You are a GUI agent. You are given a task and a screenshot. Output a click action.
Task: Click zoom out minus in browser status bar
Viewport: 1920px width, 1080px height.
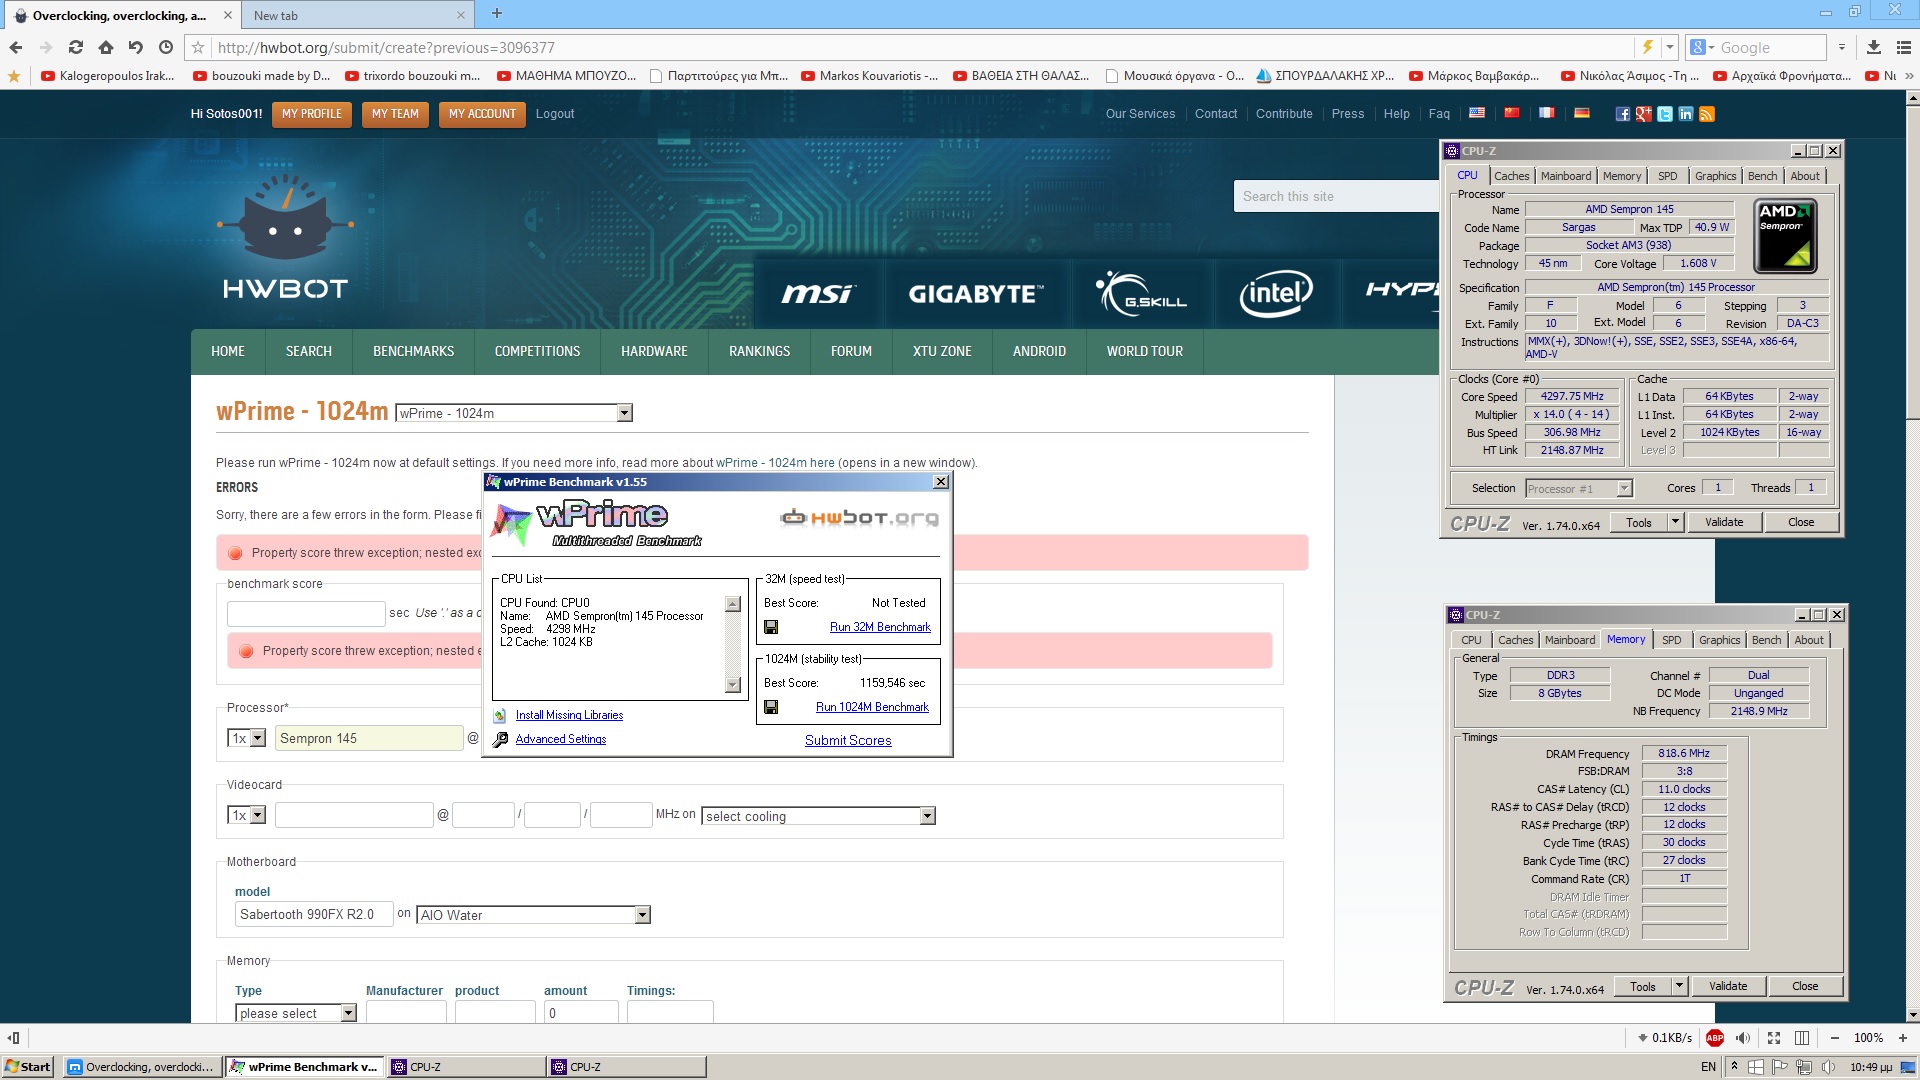(1834, 1037)
